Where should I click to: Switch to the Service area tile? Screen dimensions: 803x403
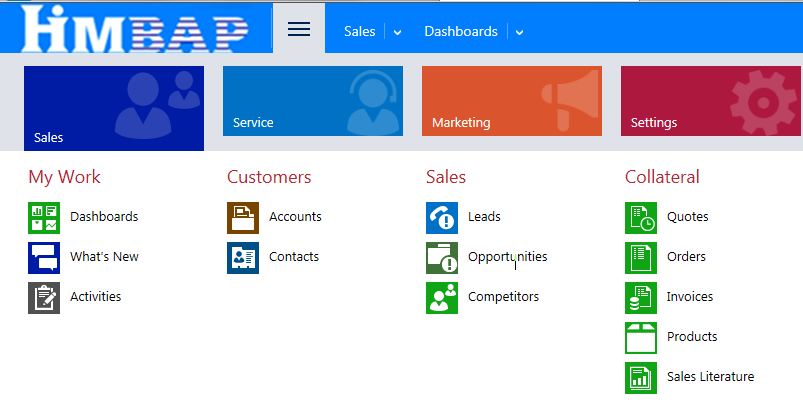tap(313, 101)
